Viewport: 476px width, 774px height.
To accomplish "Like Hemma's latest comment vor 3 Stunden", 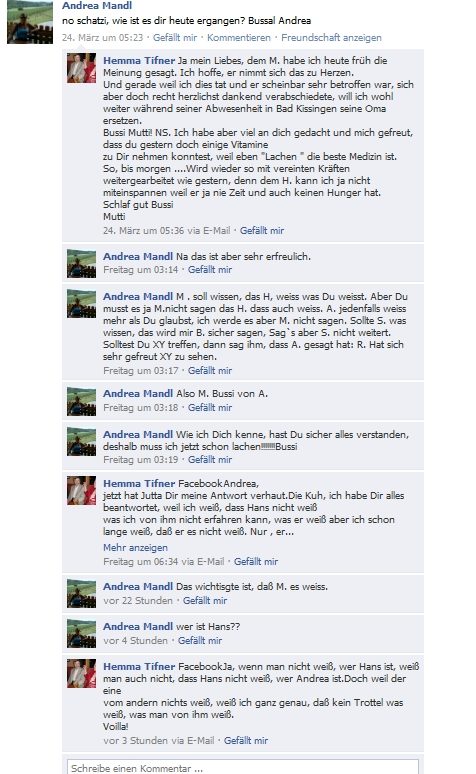I will click(246, 740).
